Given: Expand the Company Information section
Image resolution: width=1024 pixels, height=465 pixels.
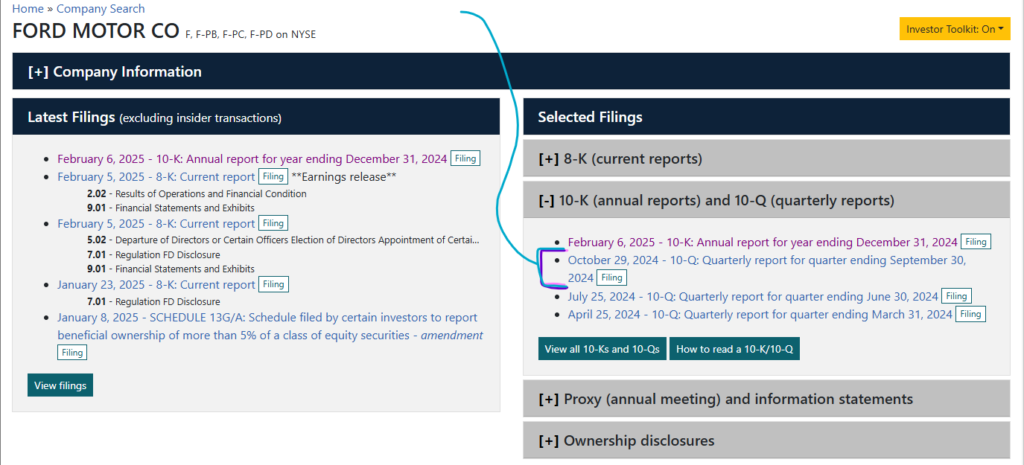Looking at the screenshot, I should click(115, 72).
